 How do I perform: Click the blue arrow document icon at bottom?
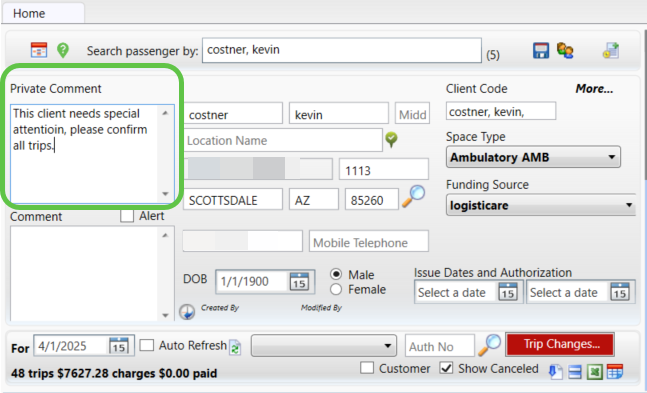click(x=555, y=372)
